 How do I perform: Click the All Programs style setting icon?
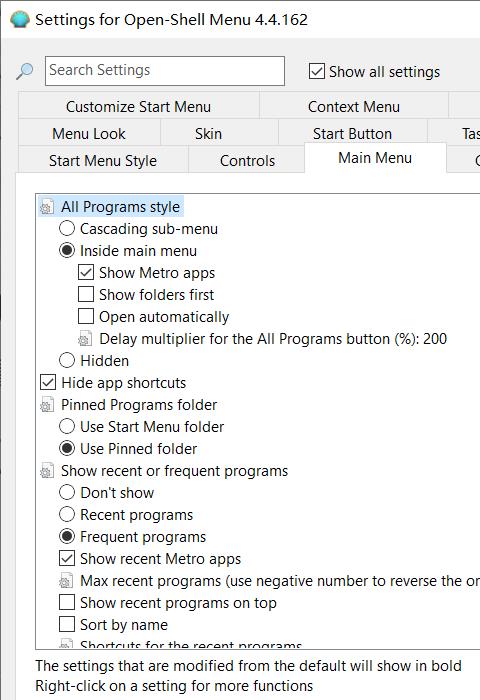pos(47,207)
